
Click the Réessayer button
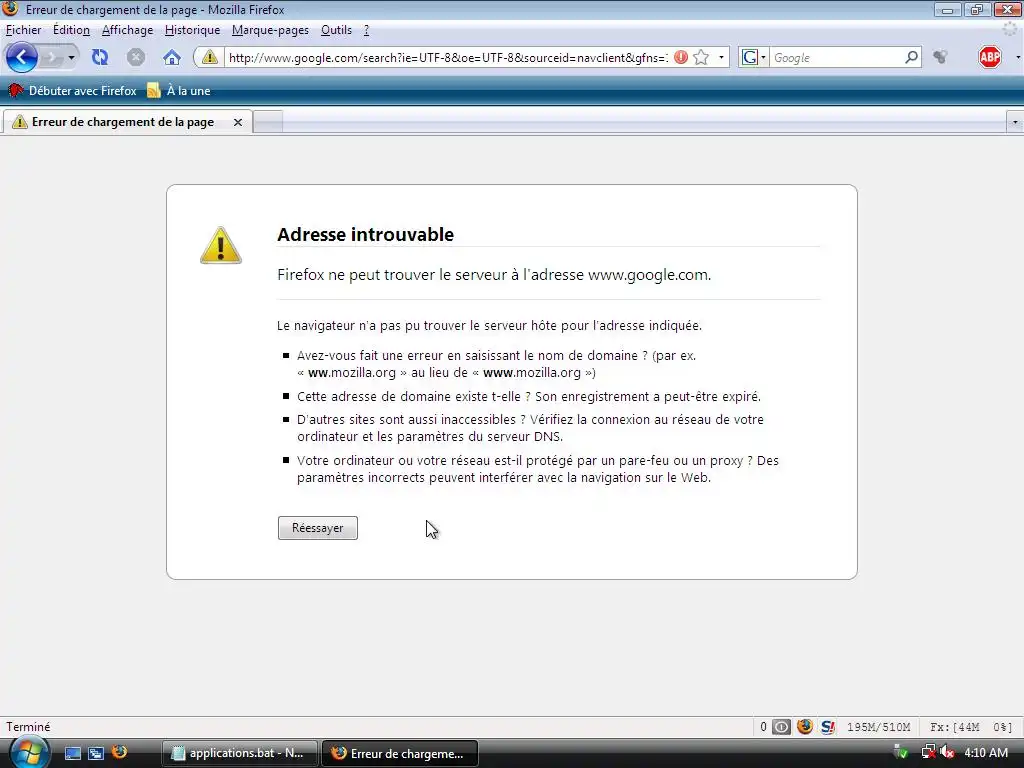318,528
